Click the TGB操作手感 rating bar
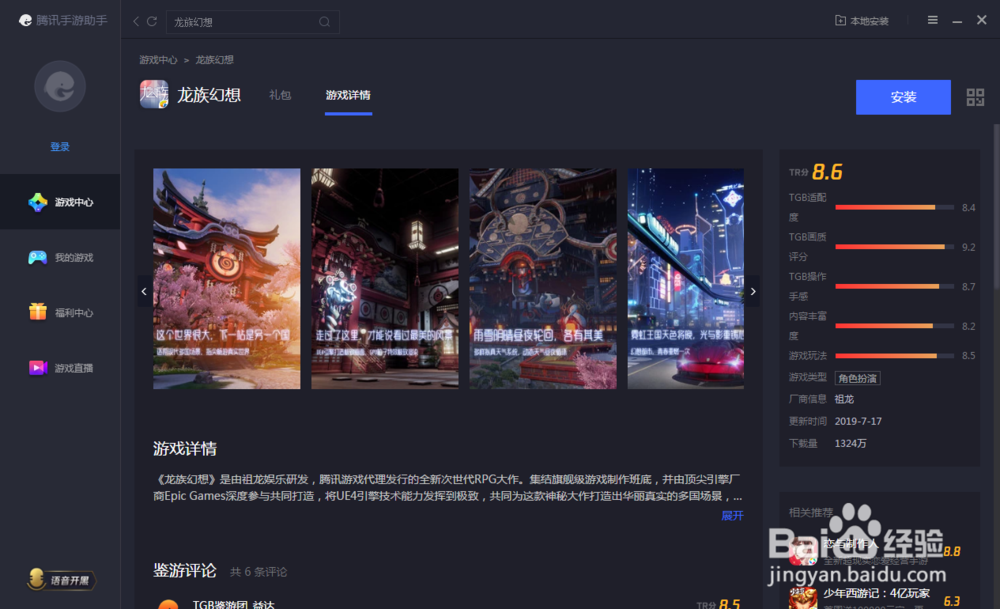 [x=895, y=286]
